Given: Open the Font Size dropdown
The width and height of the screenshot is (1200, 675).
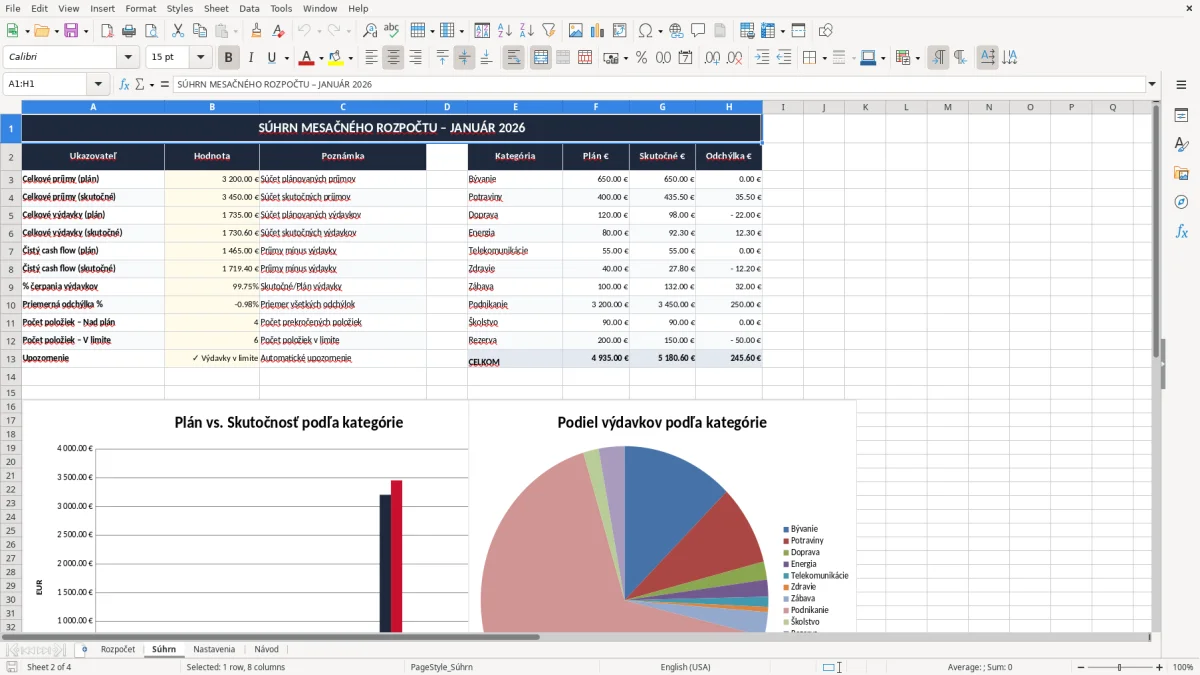Looking at the screenshot, I should (200, 58).
